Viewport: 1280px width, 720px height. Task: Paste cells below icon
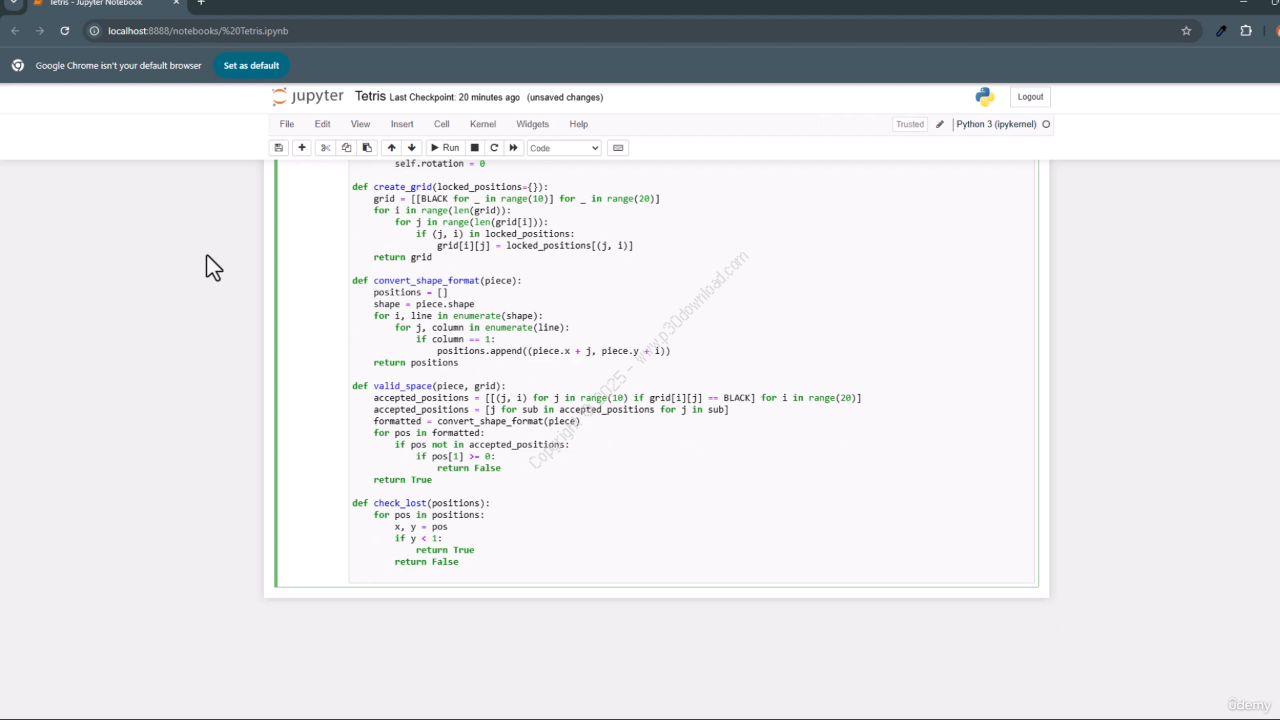coord(367,148)
